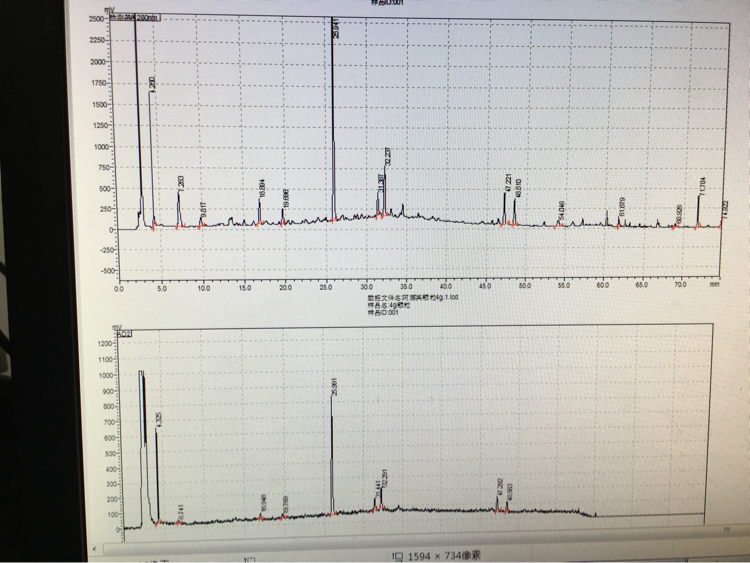Select the 7.263 peak label
The height and width of the screenshot is (563, 750).
coord(181,185)
